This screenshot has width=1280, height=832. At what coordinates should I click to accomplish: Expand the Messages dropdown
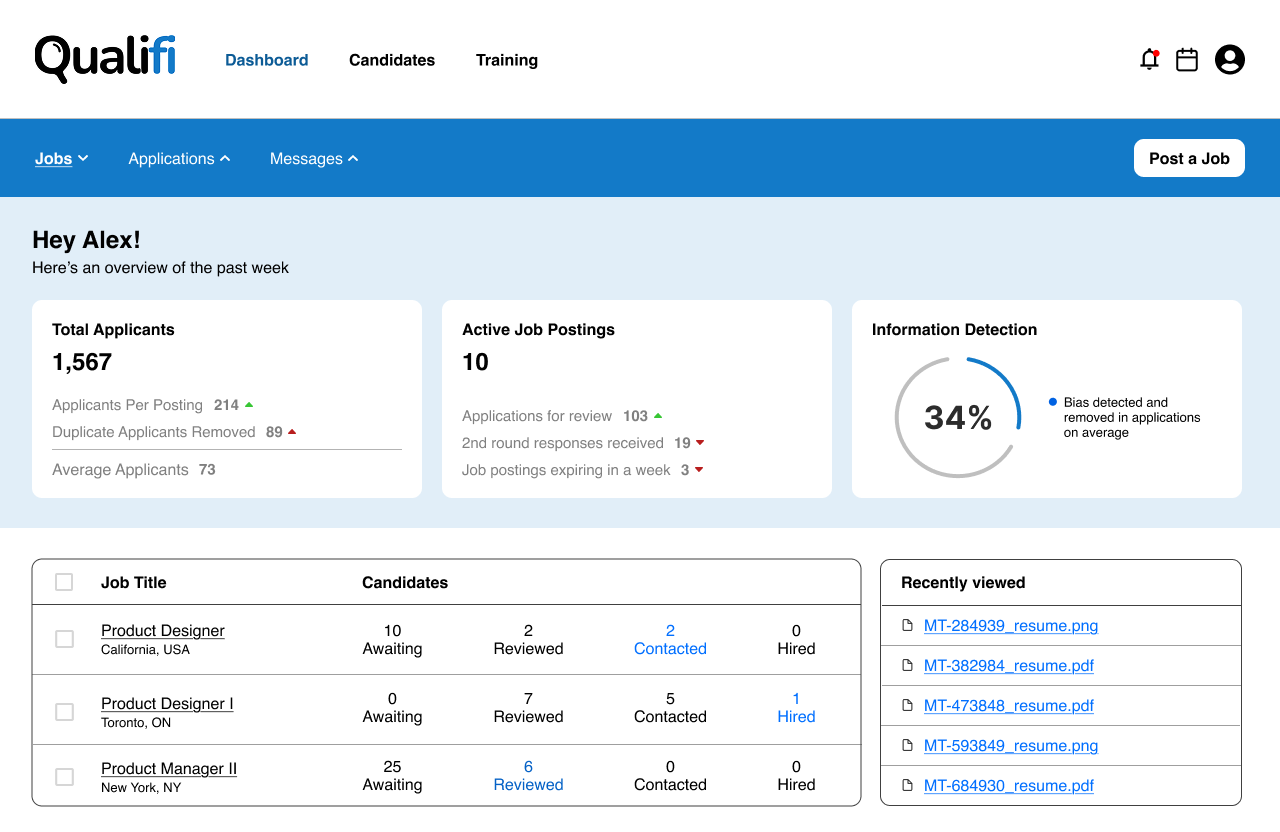[314, 159]
